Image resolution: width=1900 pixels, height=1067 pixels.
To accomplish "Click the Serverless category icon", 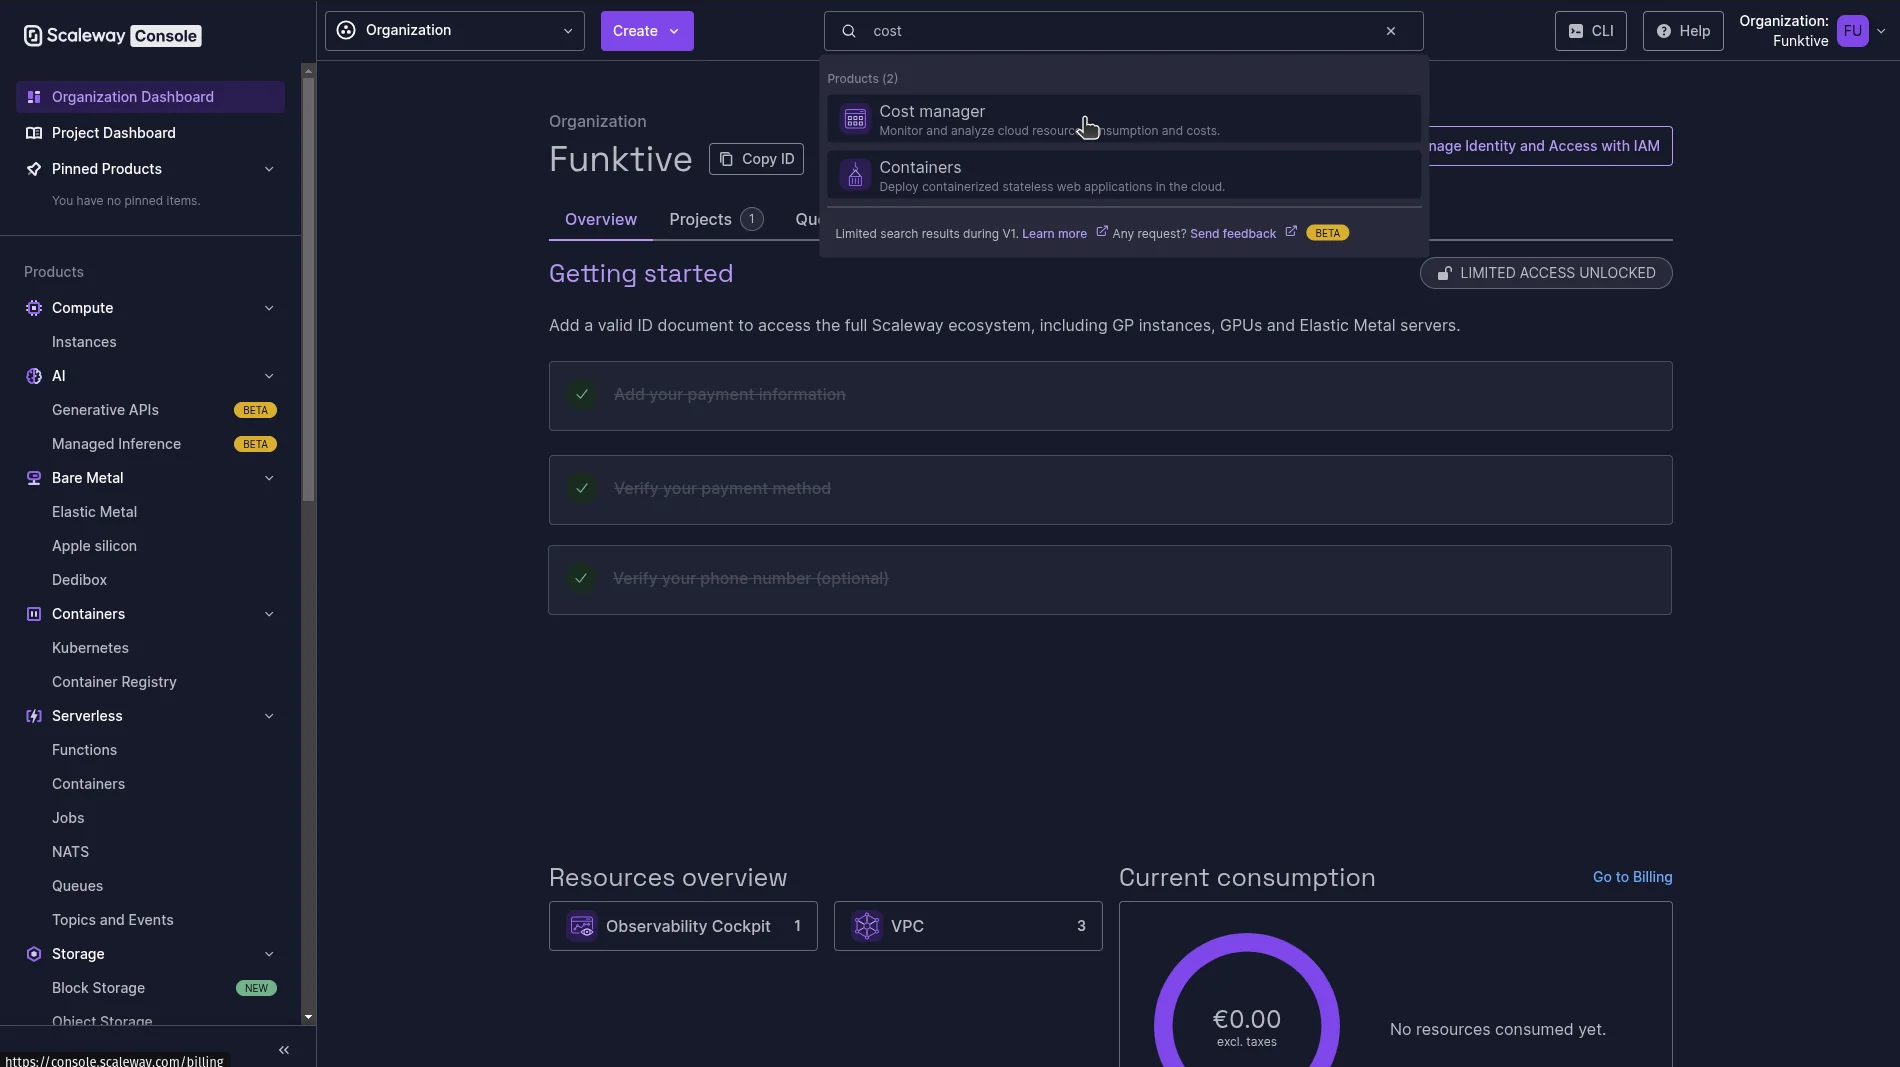I will coord(34,716).
